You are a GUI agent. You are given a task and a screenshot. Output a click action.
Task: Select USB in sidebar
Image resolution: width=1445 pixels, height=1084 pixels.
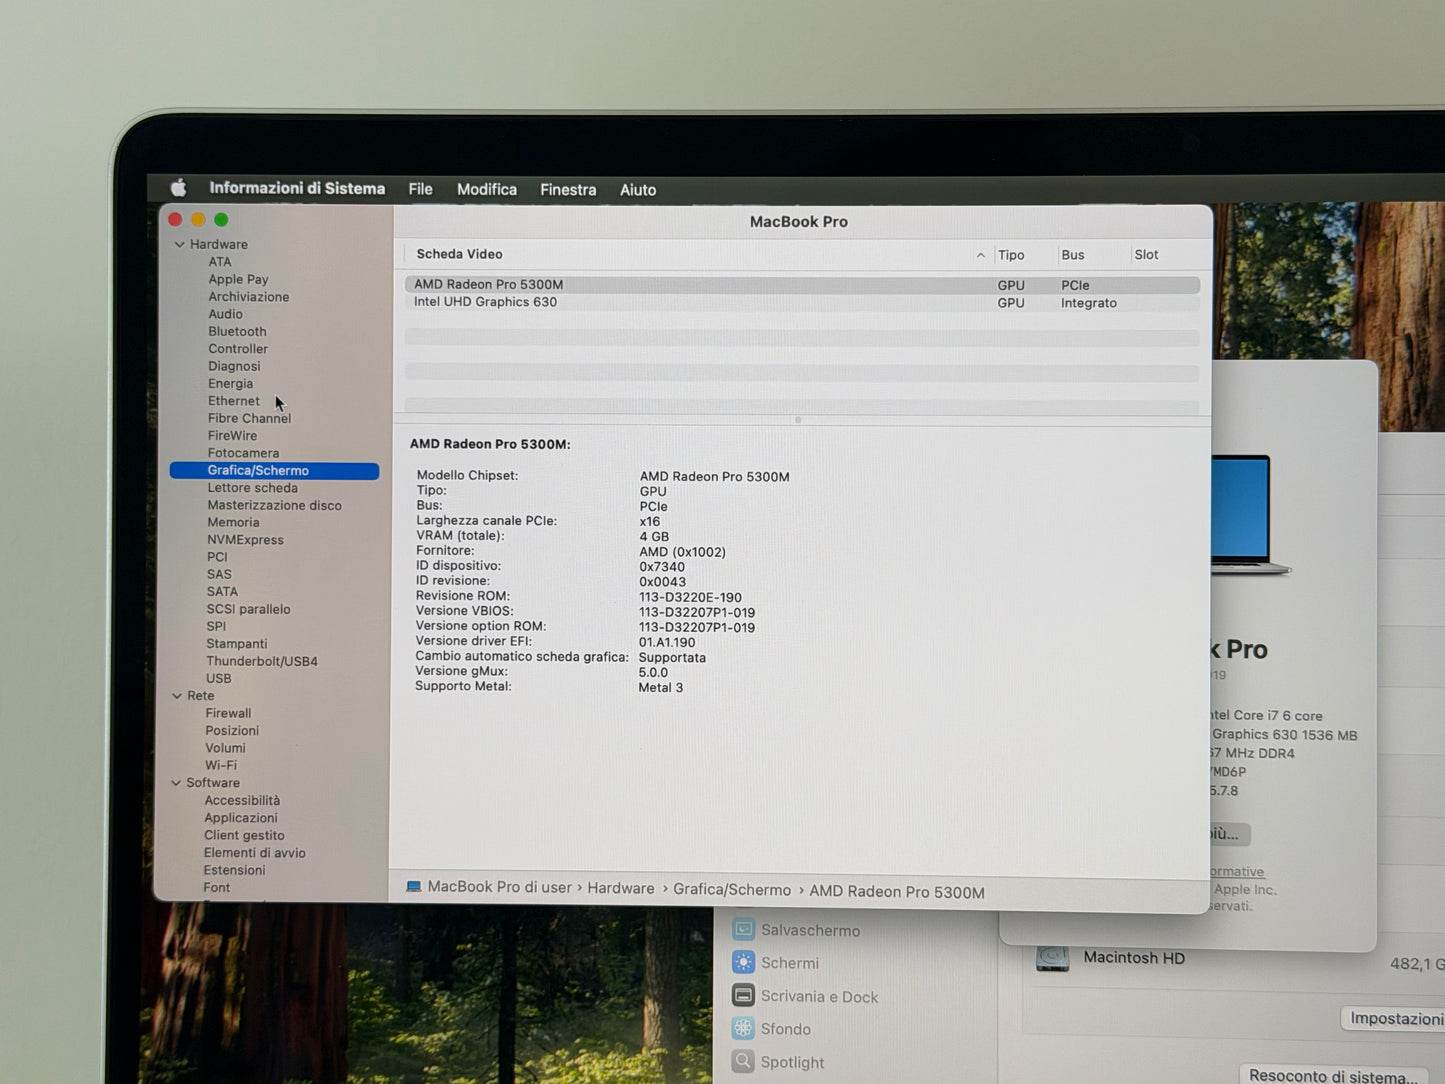218,678
